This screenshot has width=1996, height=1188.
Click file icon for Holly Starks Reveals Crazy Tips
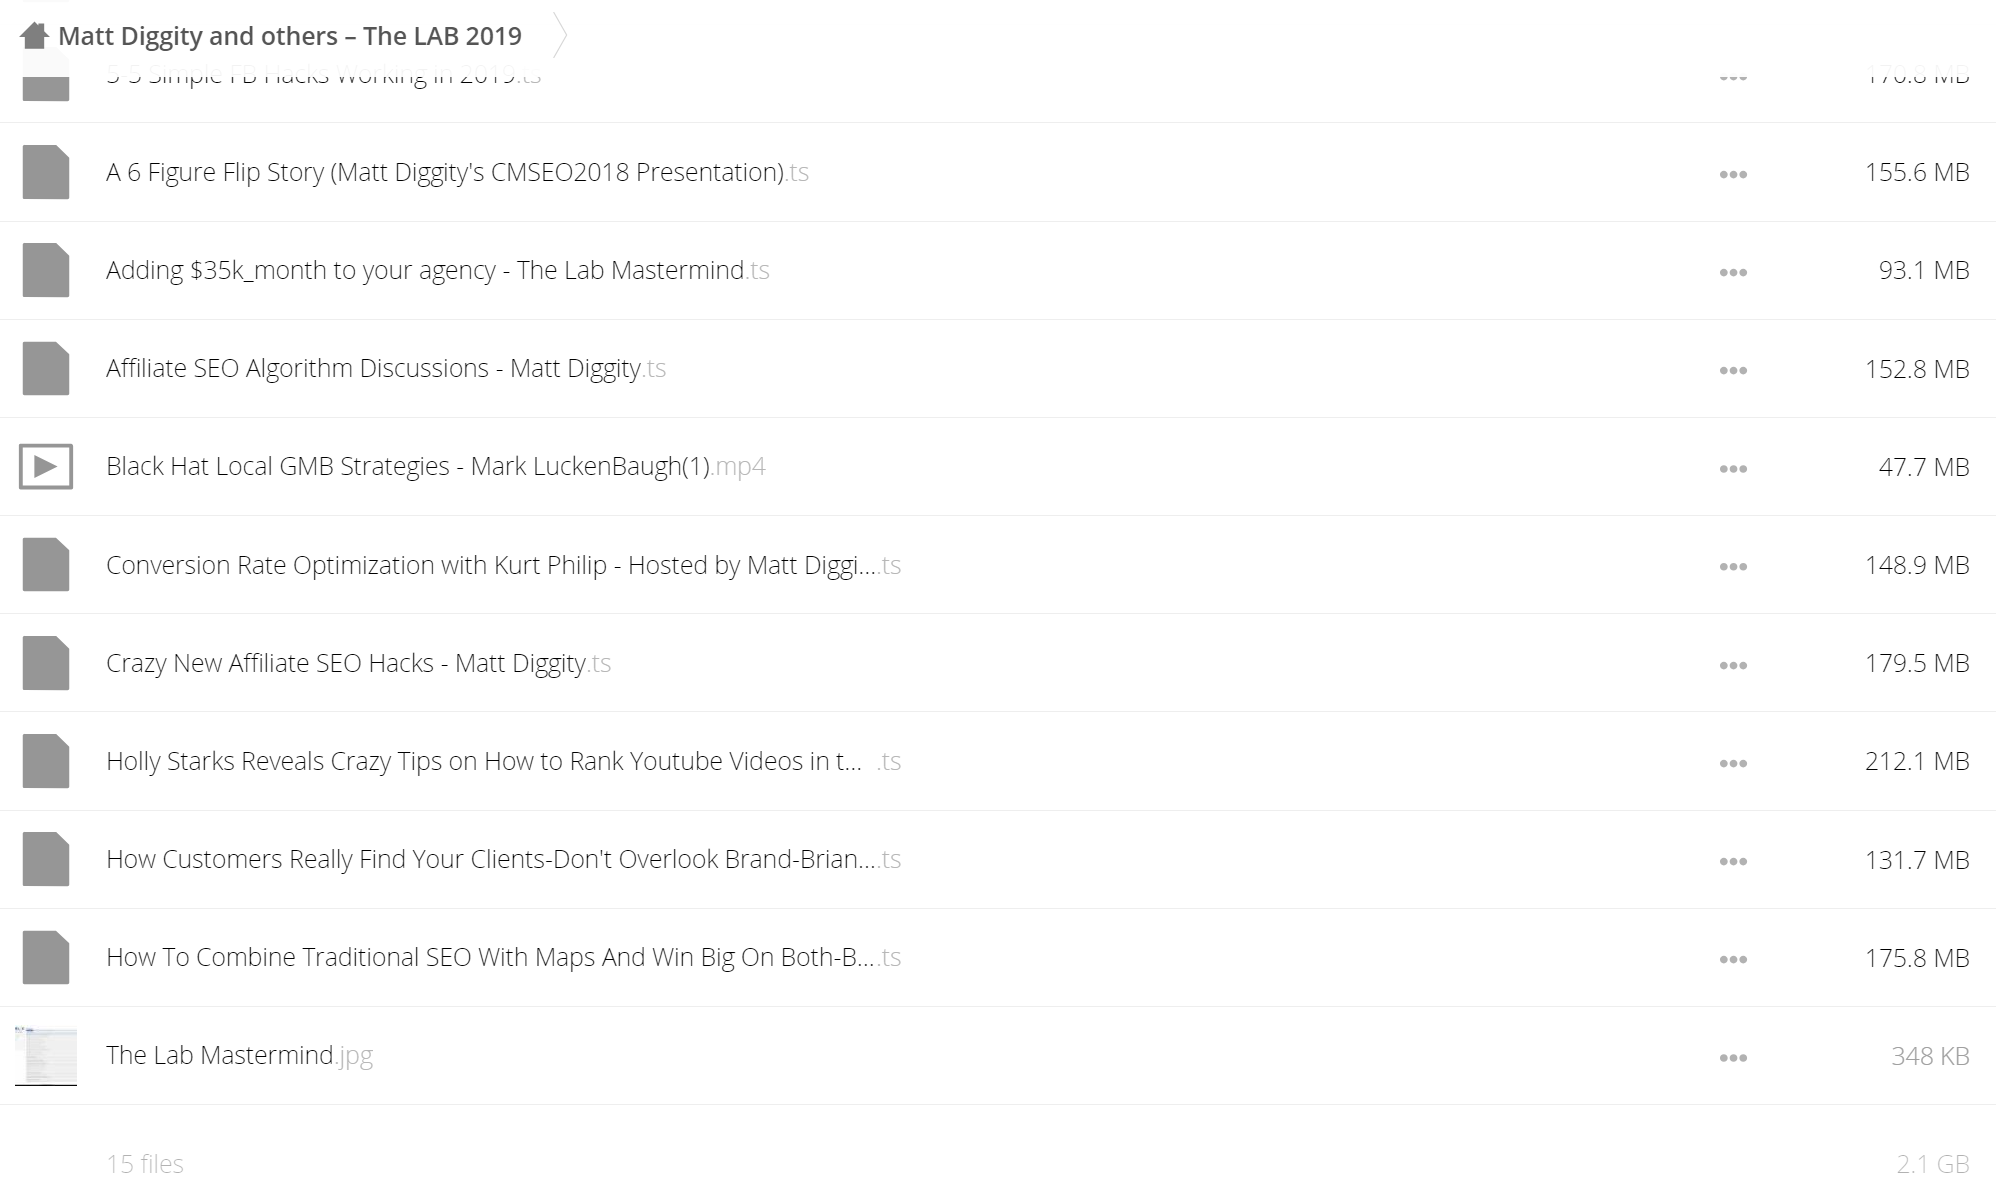(46, 761)
